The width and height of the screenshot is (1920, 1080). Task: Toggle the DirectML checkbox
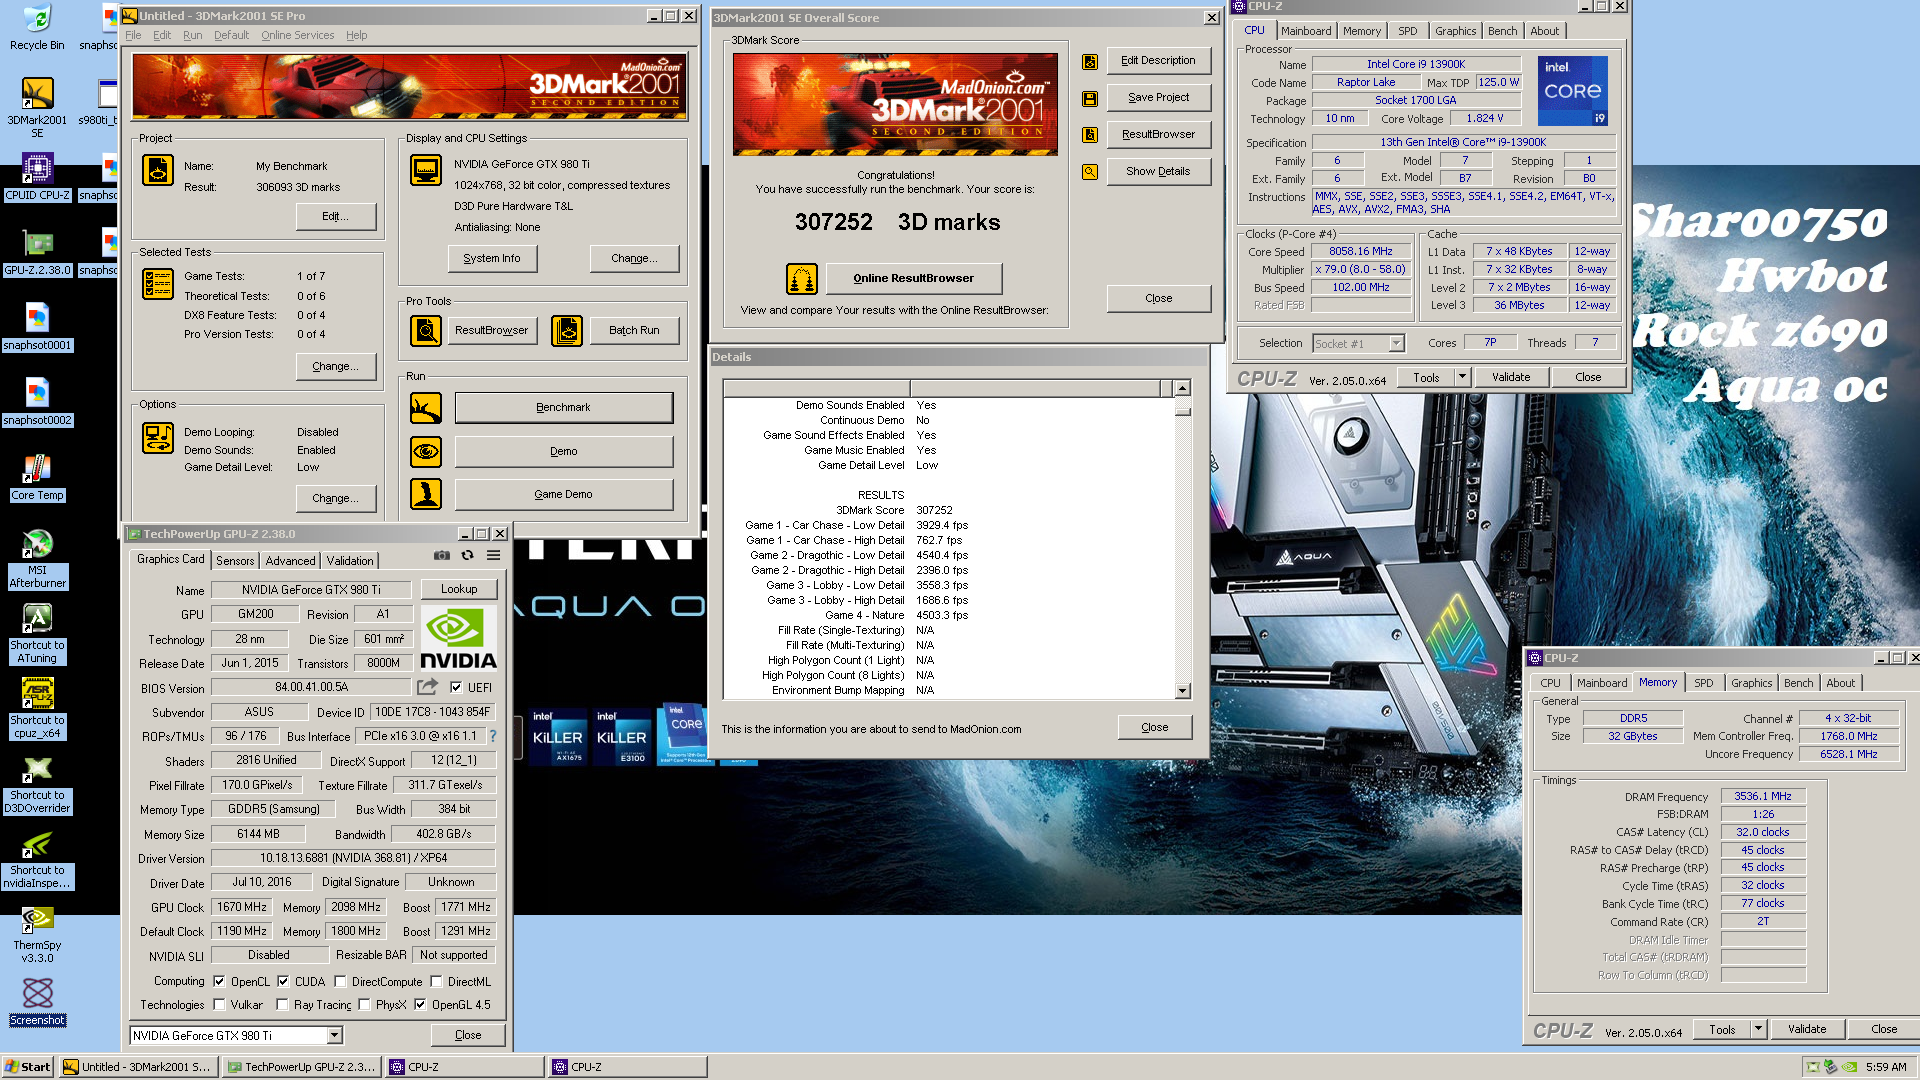(x=437, y=981)
